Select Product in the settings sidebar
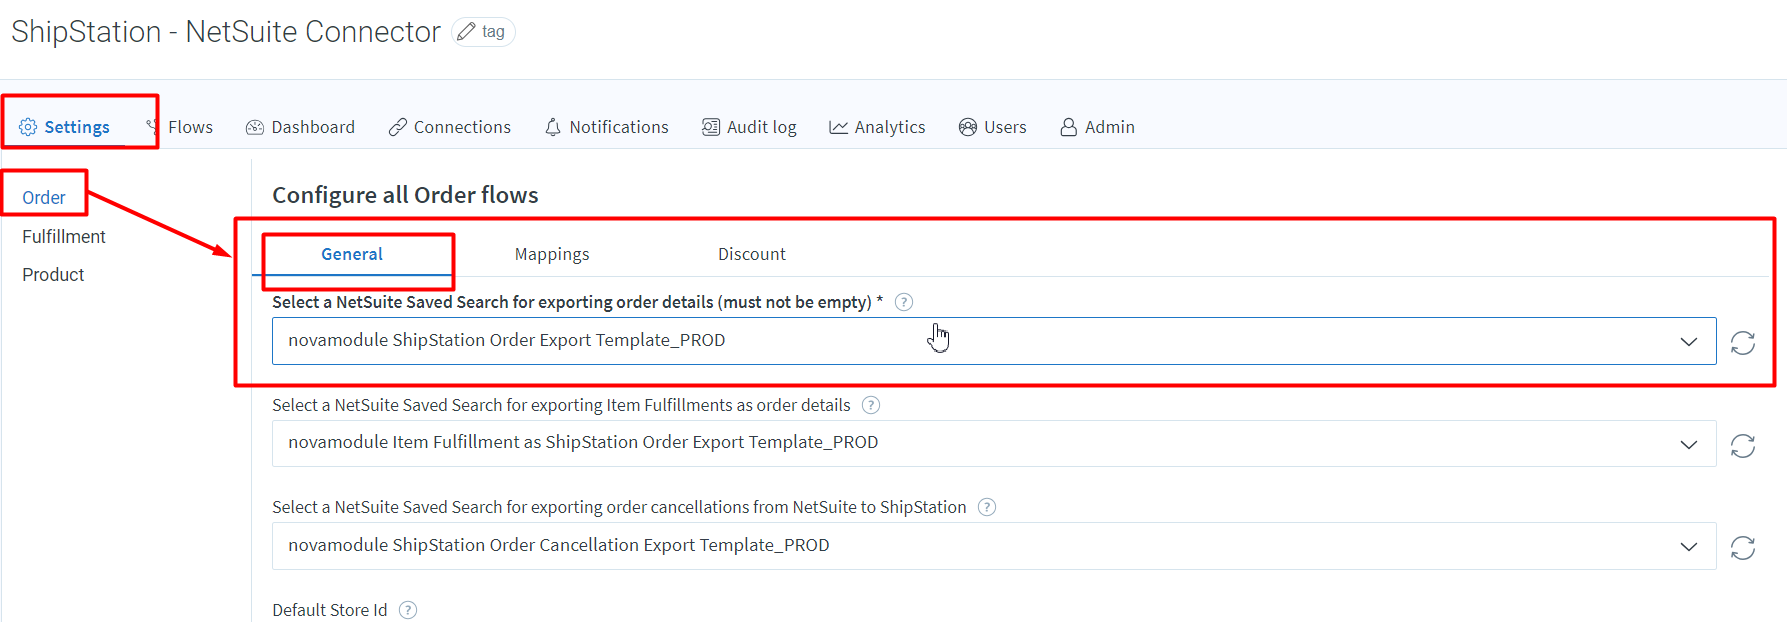 tap(53, 275)
